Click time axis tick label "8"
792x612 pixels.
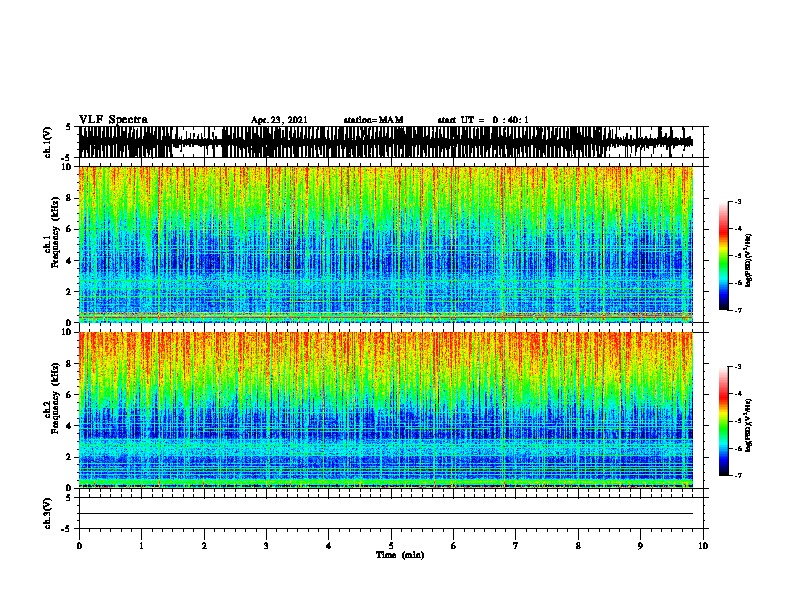coord(578,546)
